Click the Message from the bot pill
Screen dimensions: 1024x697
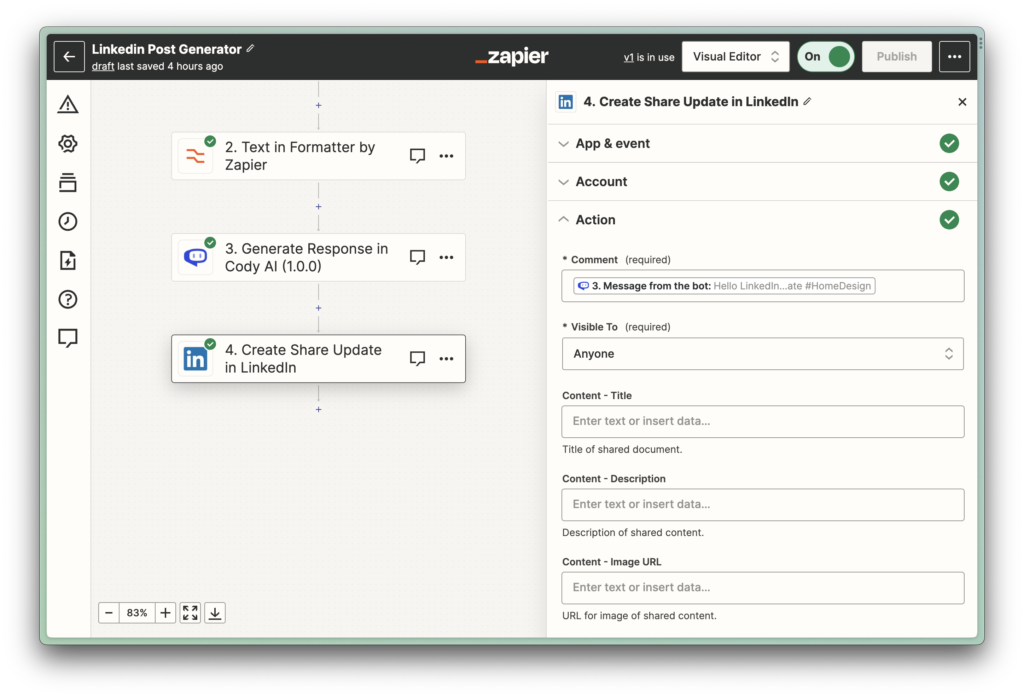[x=724, y=286]
